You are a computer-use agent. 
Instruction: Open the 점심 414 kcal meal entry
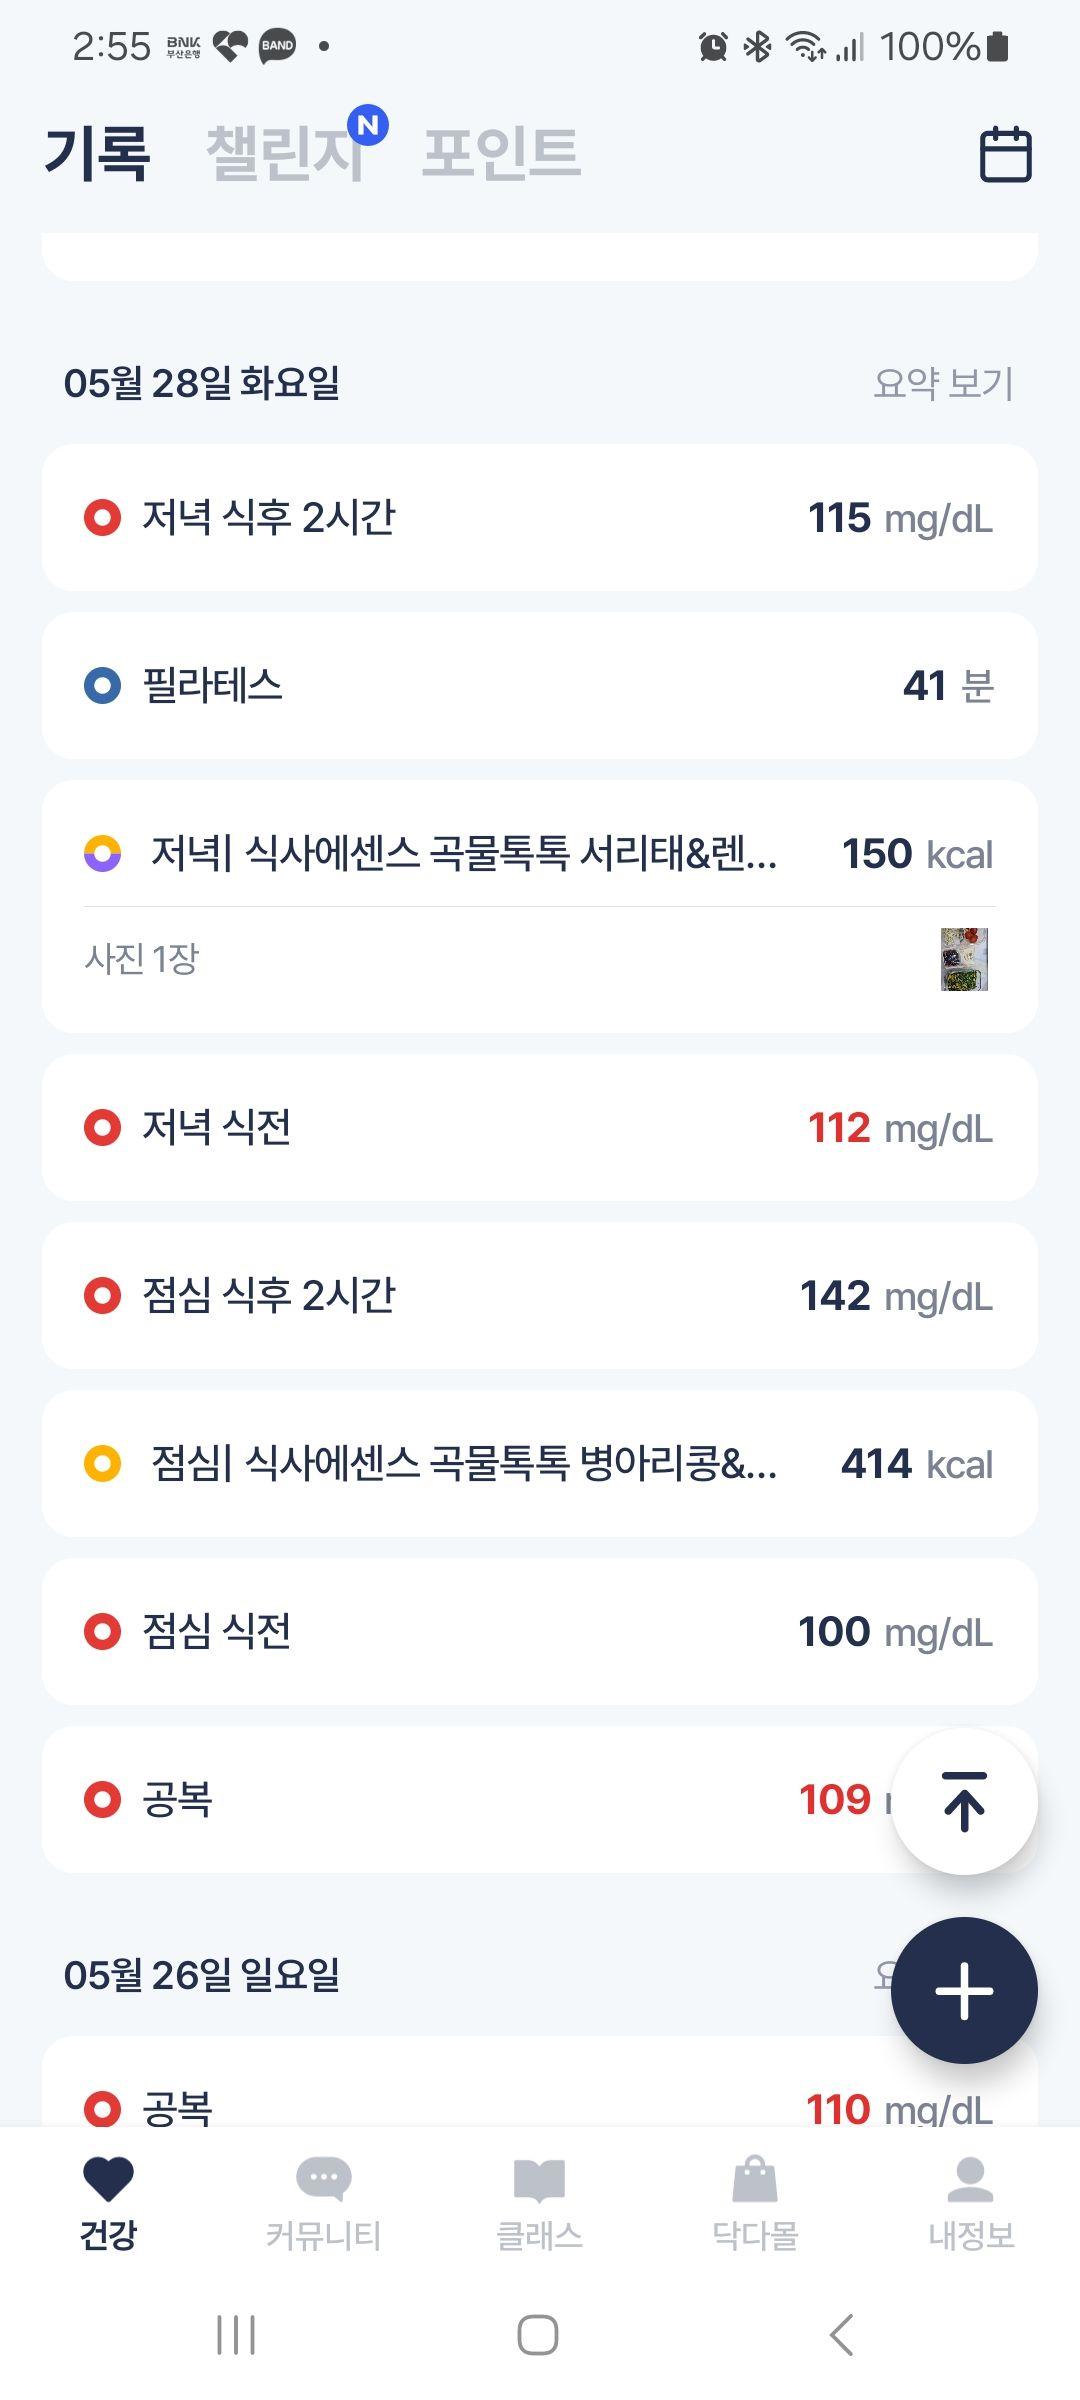pos(540,1463)
